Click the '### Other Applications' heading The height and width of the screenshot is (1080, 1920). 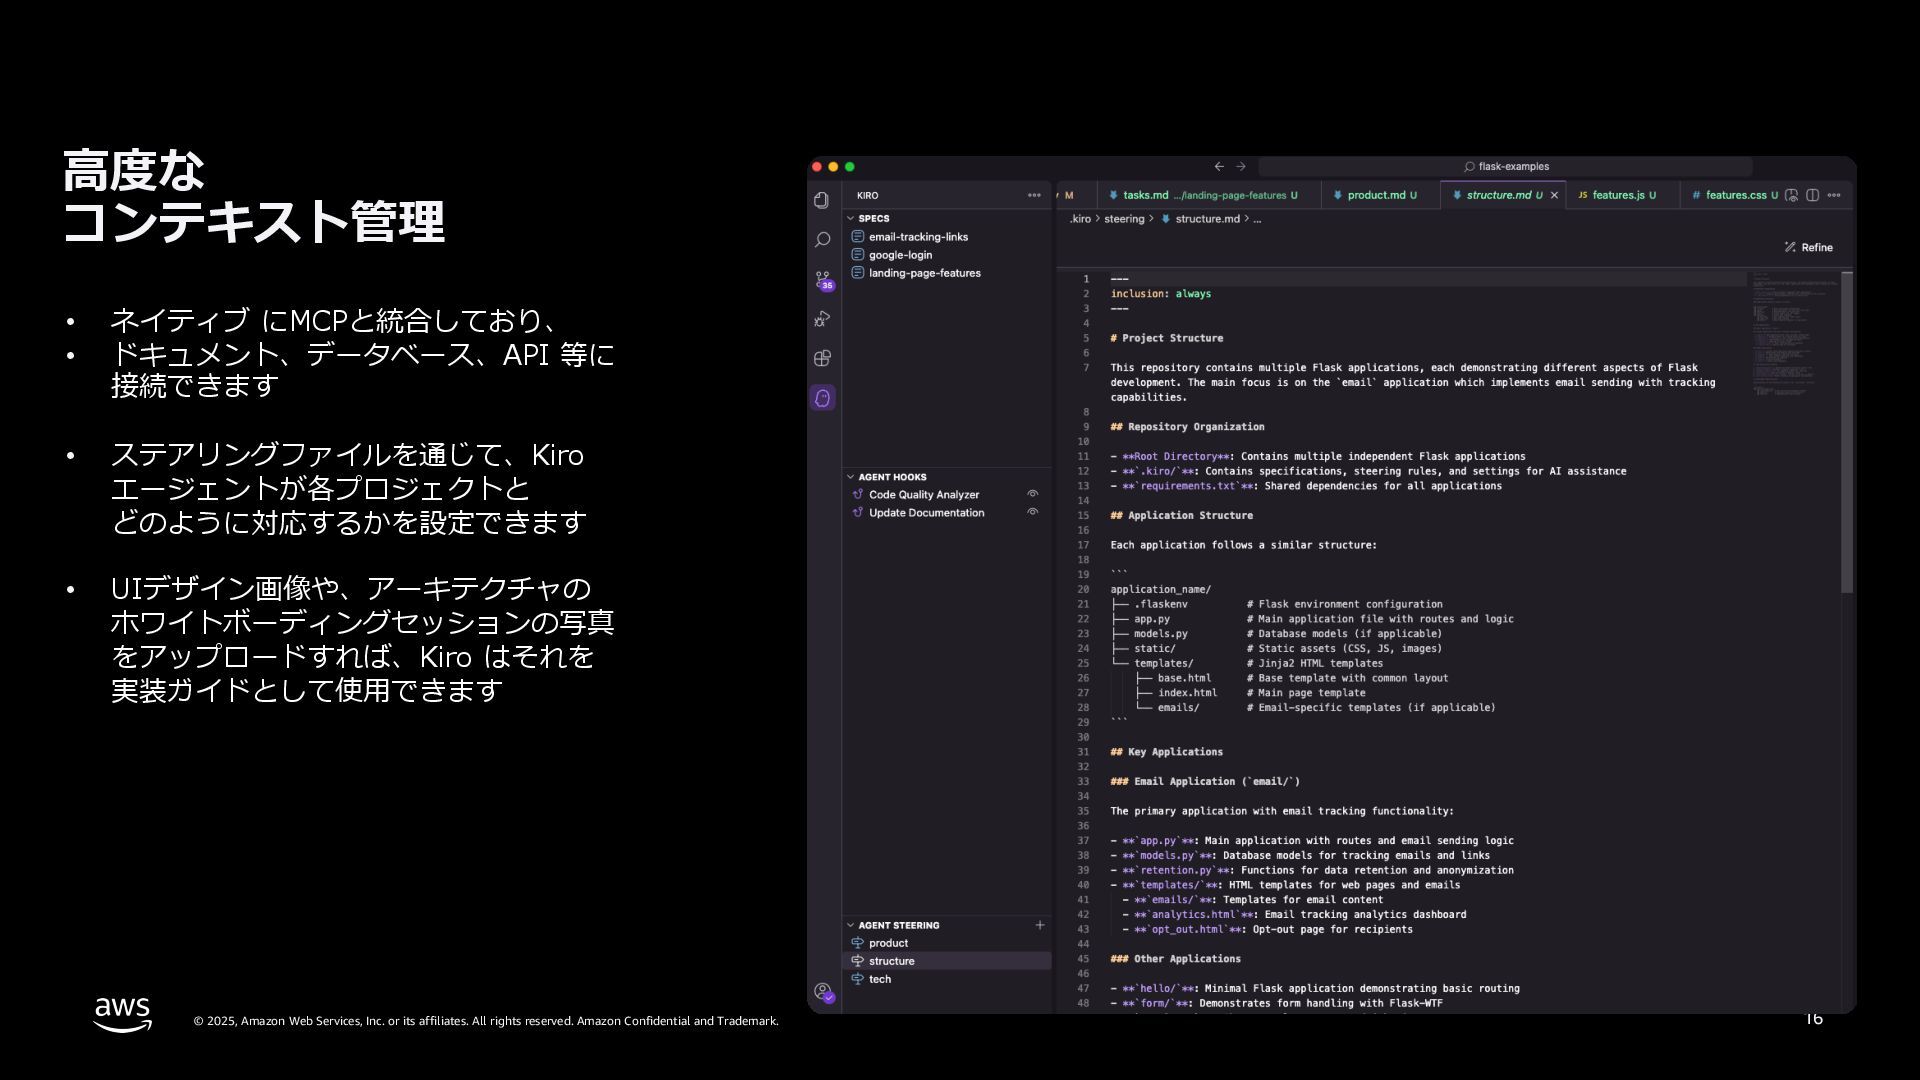pos(1175,959)
